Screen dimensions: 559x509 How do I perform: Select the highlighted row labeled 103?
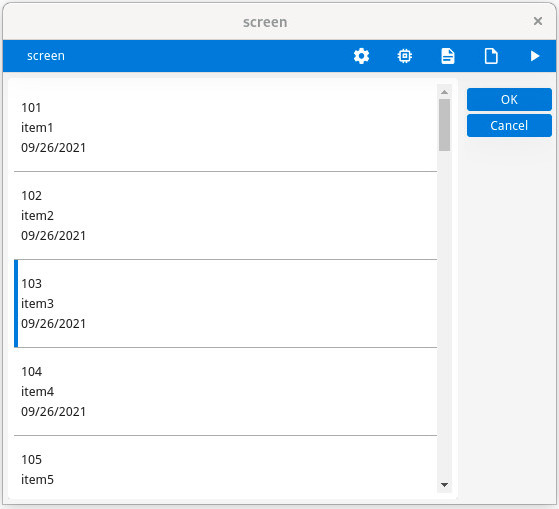pos(225,304)
